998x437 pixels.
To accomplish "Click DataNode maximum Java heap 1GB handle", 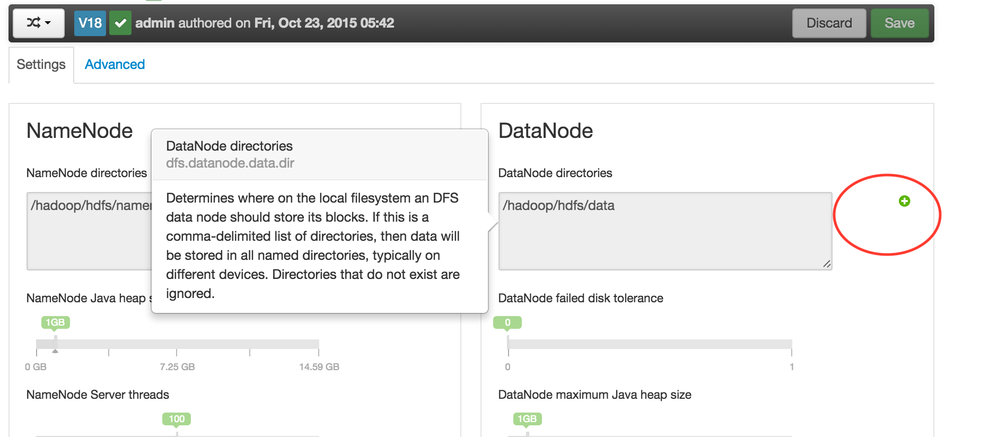I will pos(527,419).
